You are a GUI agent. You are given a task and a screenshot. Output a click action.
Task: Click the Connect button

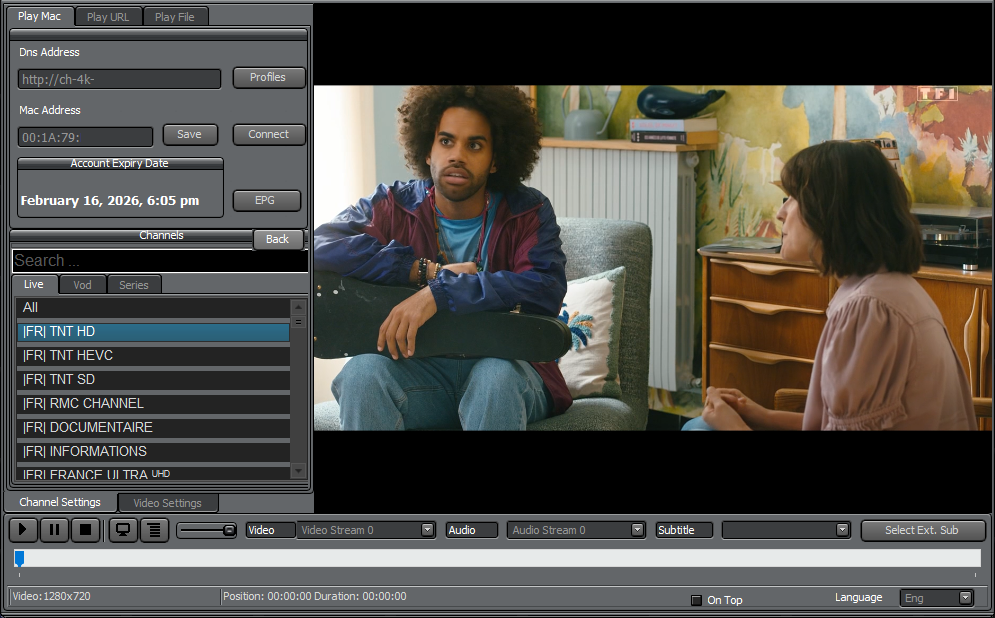point(268,135)
